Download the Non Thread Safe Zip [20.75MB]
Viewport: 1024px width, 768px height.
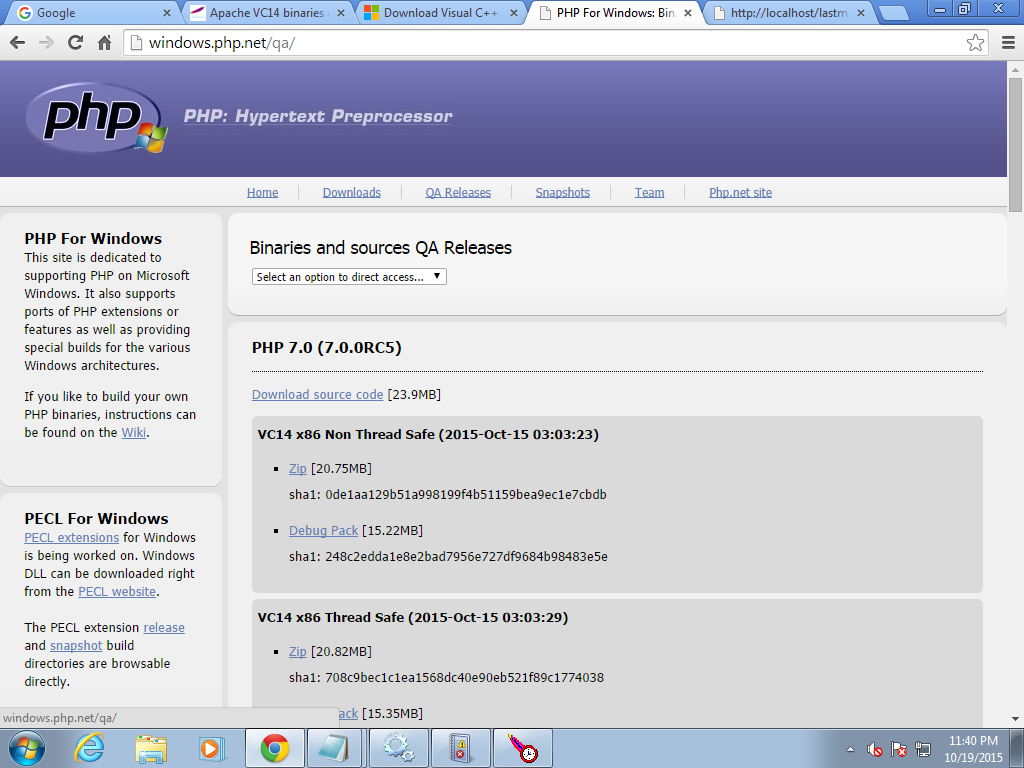pos(298,469)
